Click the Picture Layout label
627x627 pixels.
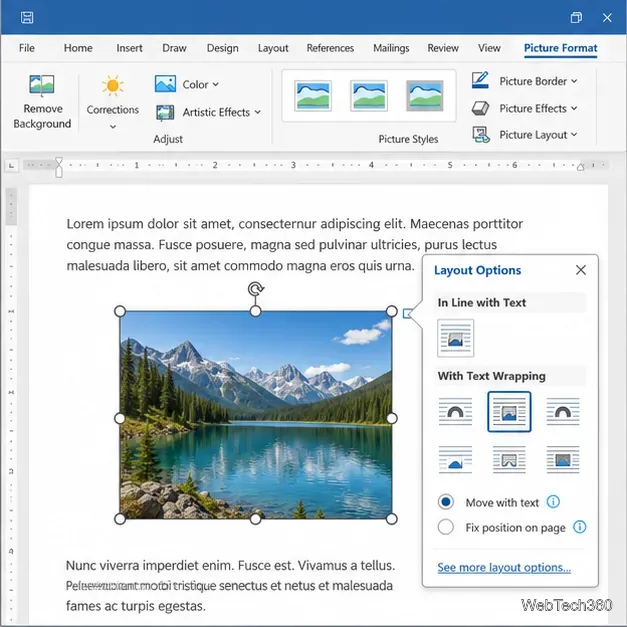(x=533, y=135)
